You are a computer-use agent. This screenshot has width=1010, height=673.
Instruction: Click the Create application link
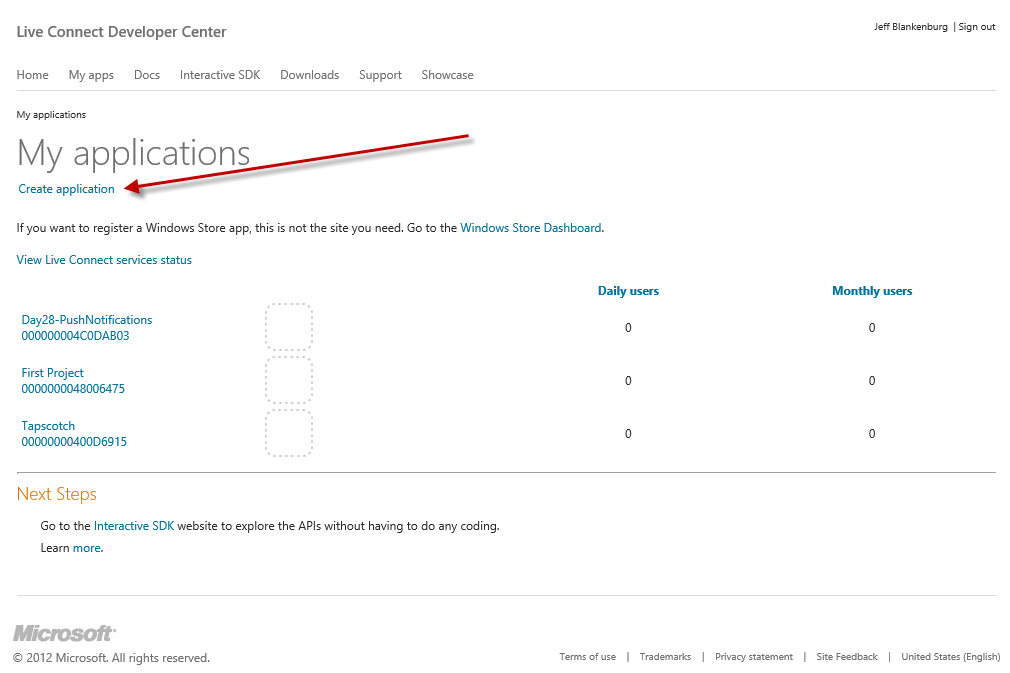tap(66, 189)
